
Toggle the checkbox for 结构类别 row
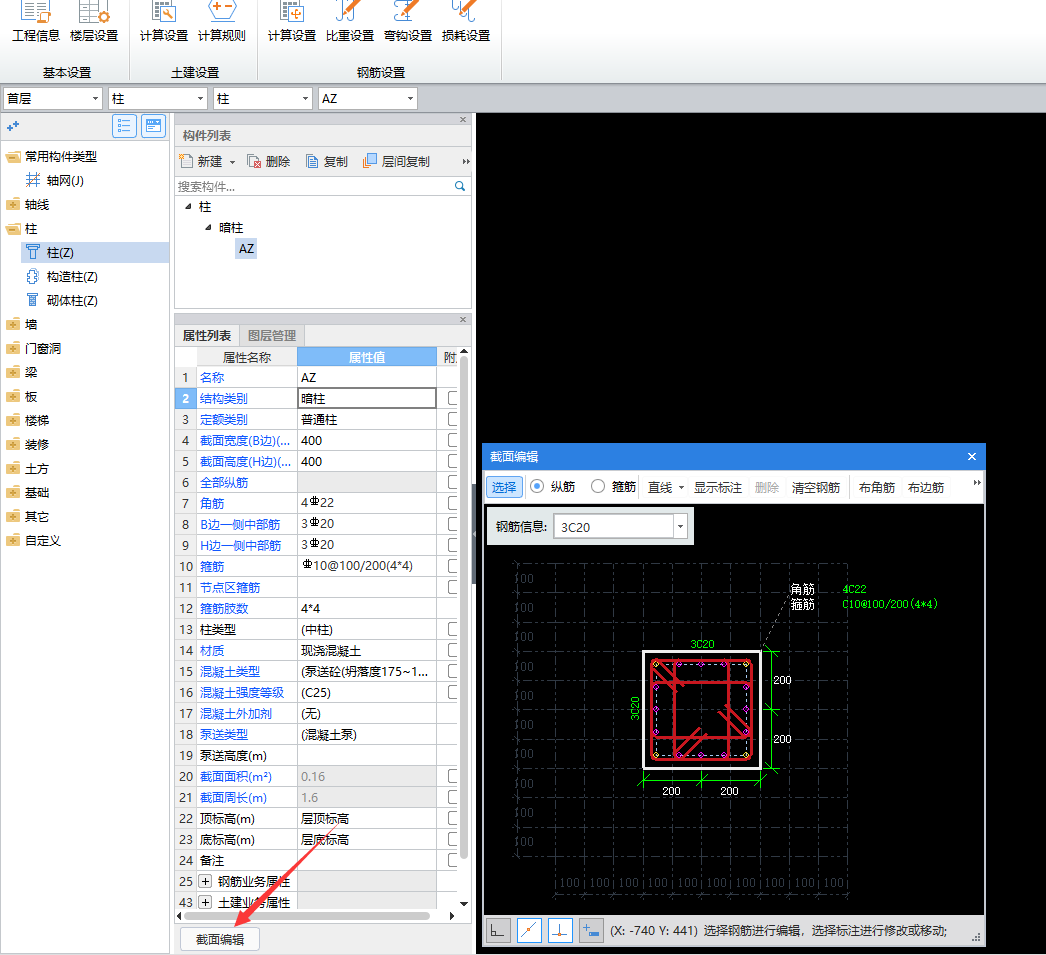(x=453, y=398)
